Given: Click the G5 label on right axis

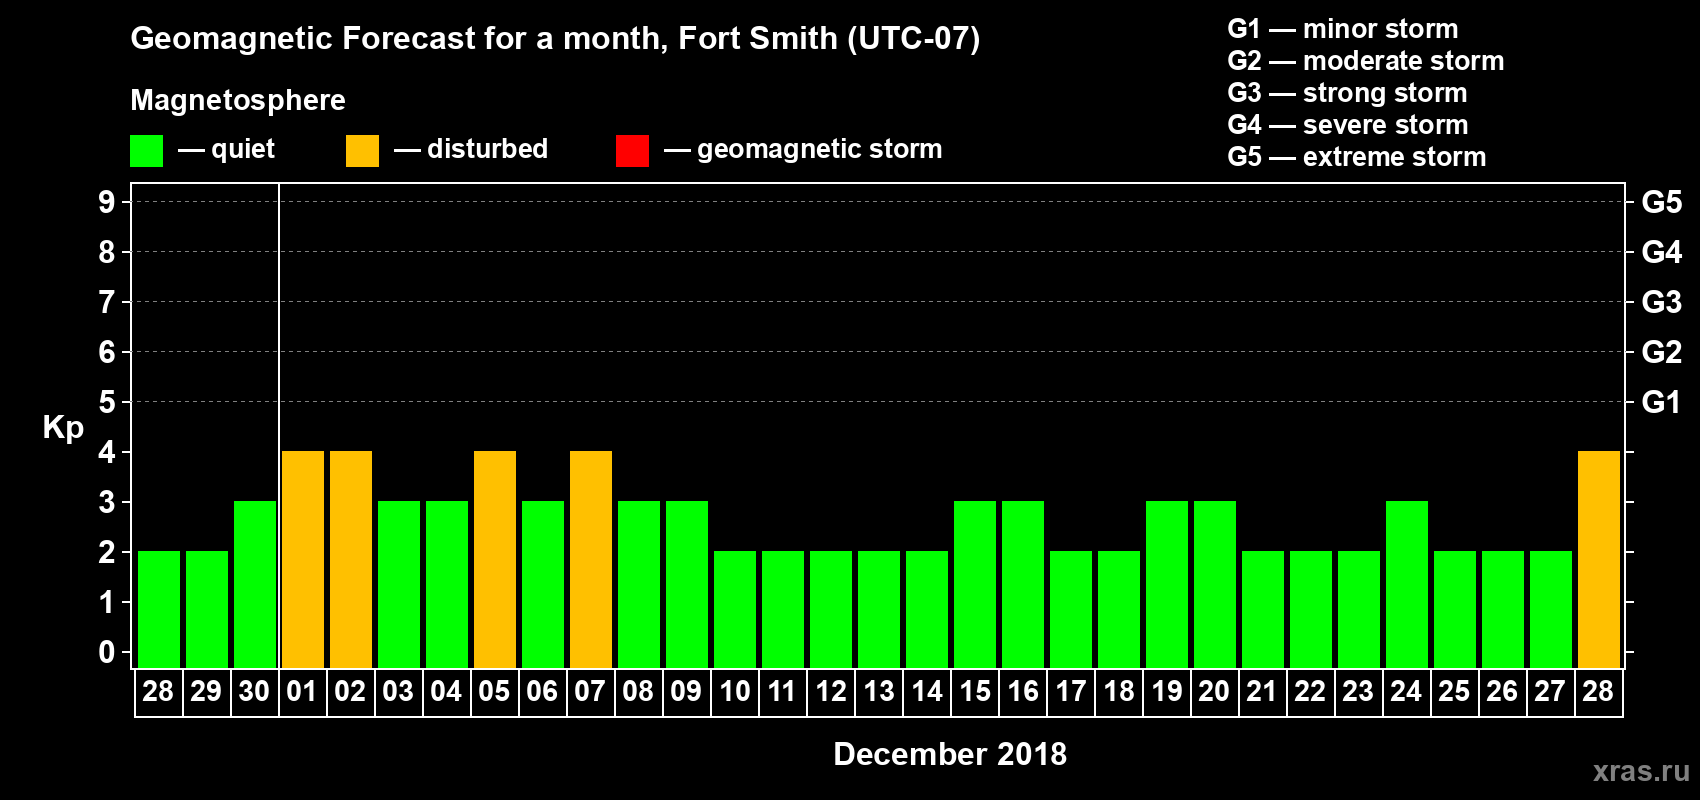Looking at the screenshot, I should (x=1662, y=202).
